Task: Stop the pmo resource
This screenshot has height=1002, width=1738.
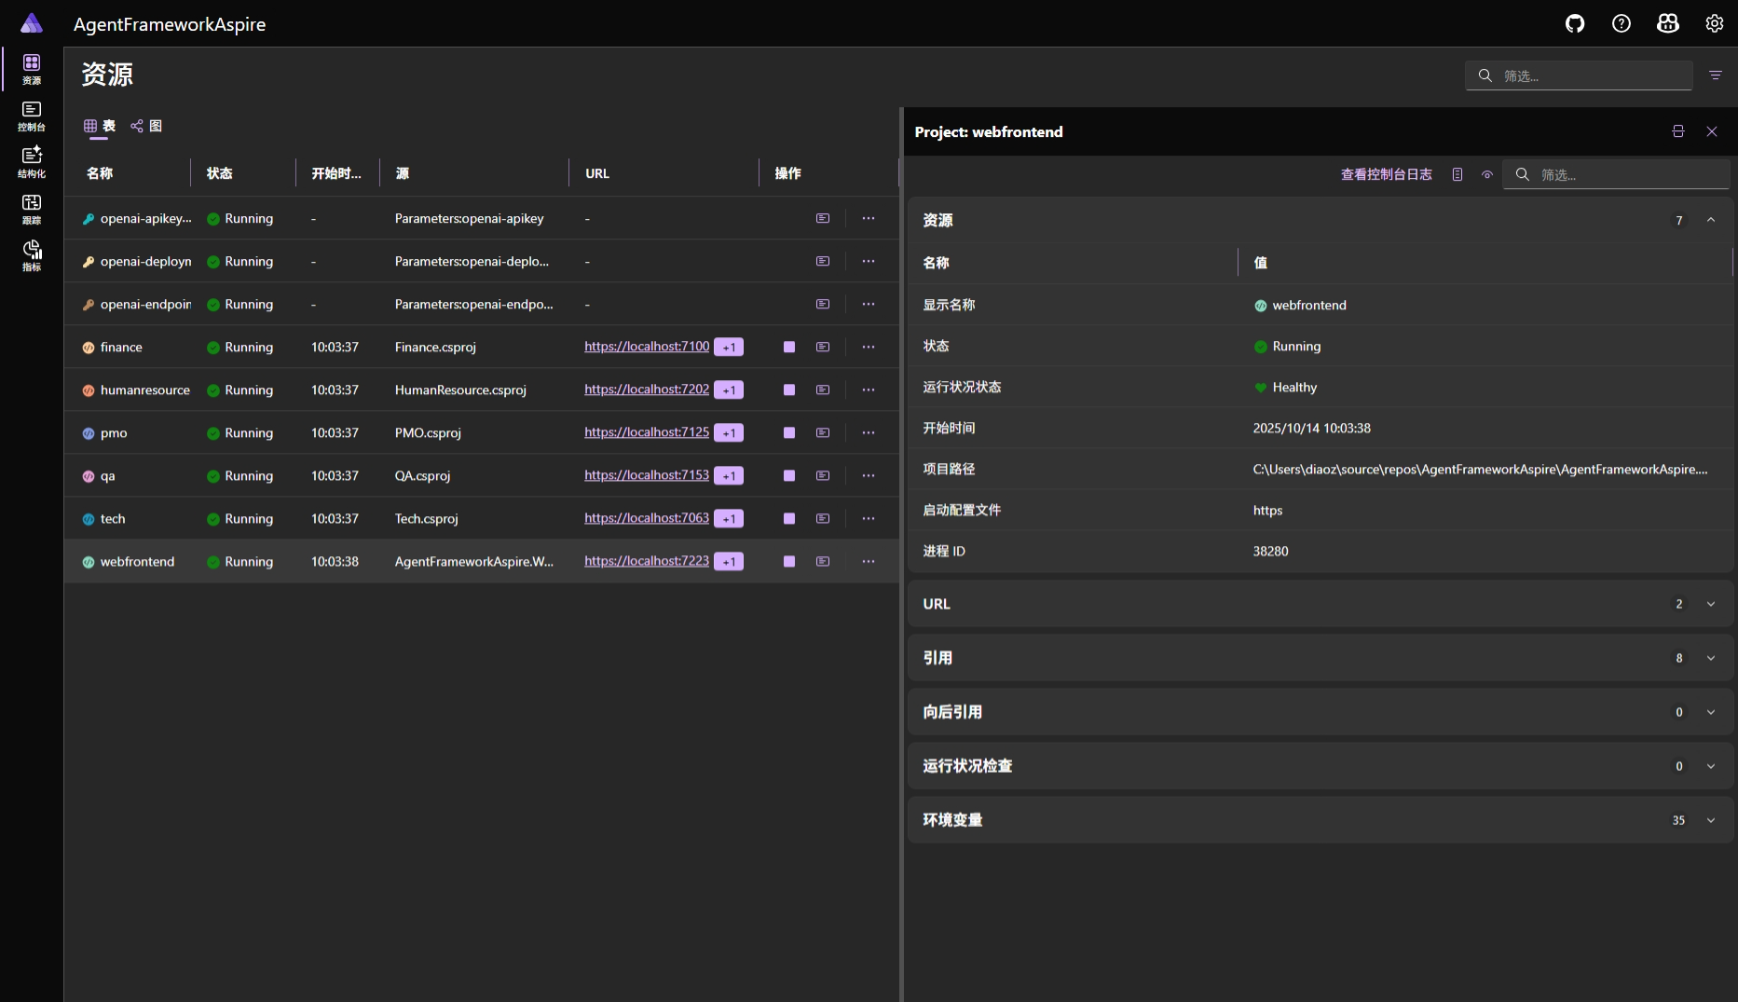Action: pyautogui.click(x=789, y=433)
